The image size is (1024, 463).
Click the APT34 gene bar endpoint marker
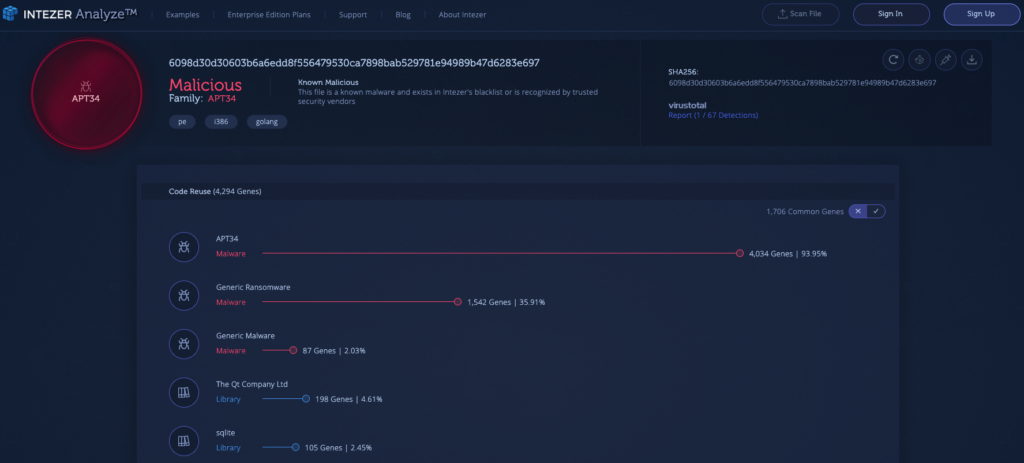click(739, 253)
